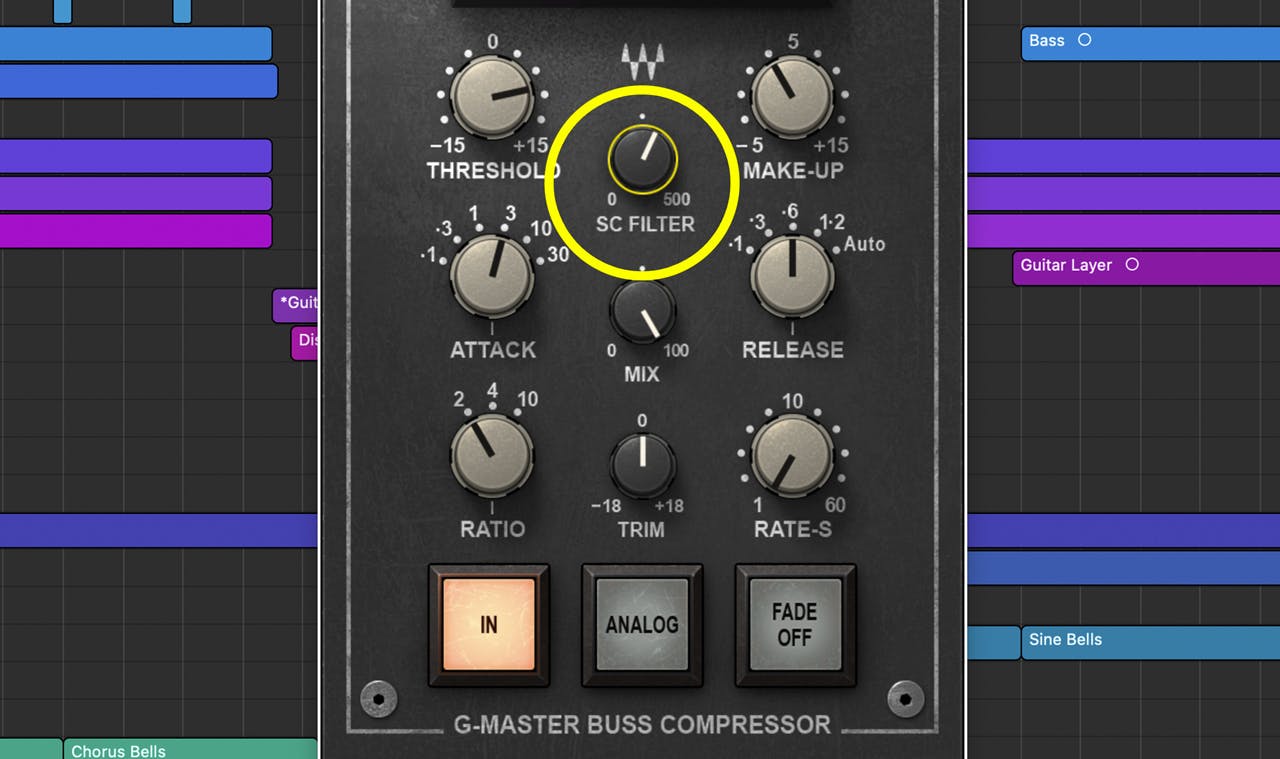
Task: Select the *Guit region
Action: [x=296, y=305]
